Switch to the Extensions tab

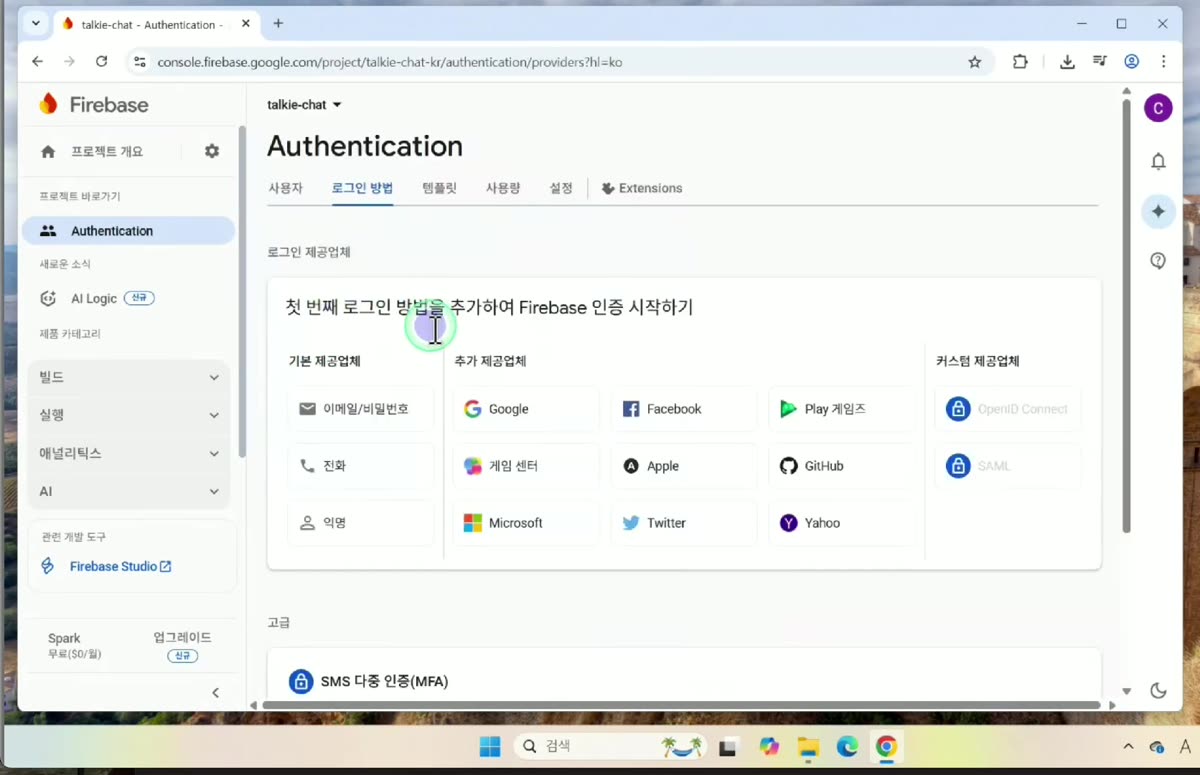pos(642,188)
